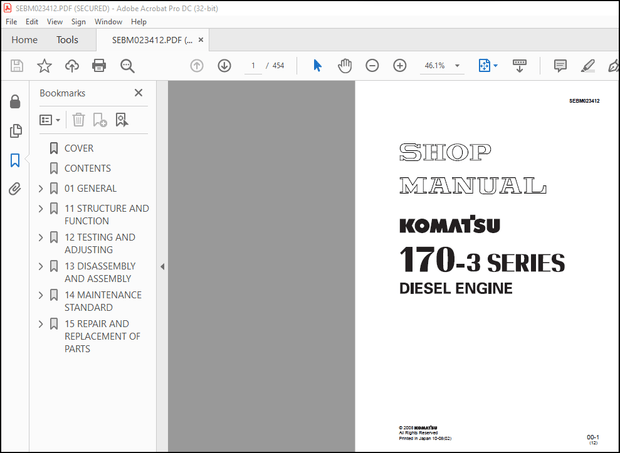The width and height of the screenshot is (620, 453).
Task: Select the arrow Selection tool
Action: (x=317, y=66)
